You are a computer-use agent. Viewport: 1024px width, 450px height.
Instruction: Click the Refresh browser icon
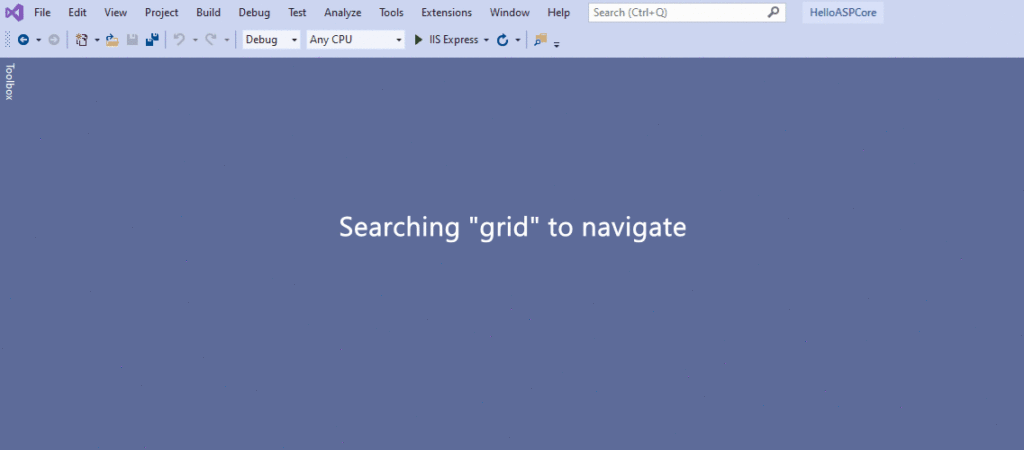tap(502, 40)
